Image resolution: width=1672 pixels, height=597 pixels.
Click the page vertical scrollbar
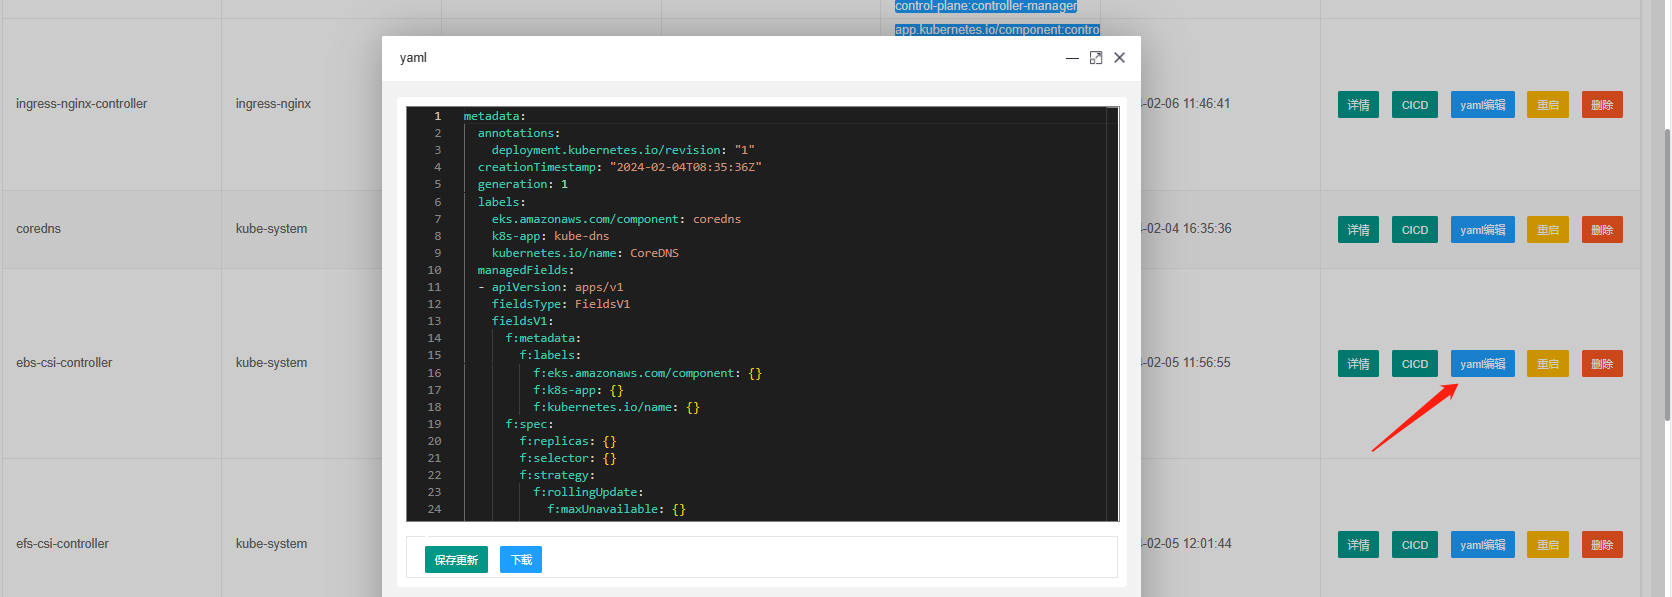[1666, 275]
